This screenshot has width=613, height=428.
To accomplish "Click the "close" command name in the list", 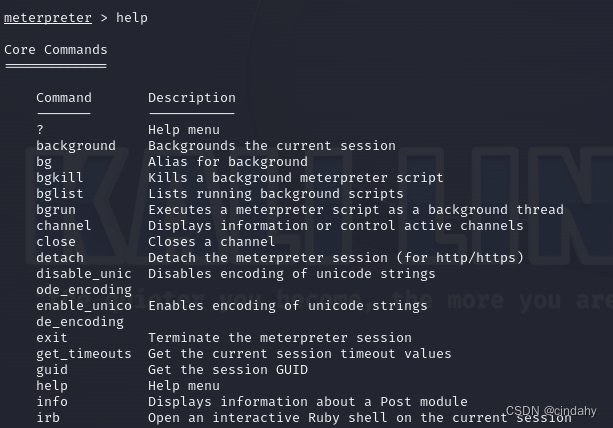I will 56,241.
